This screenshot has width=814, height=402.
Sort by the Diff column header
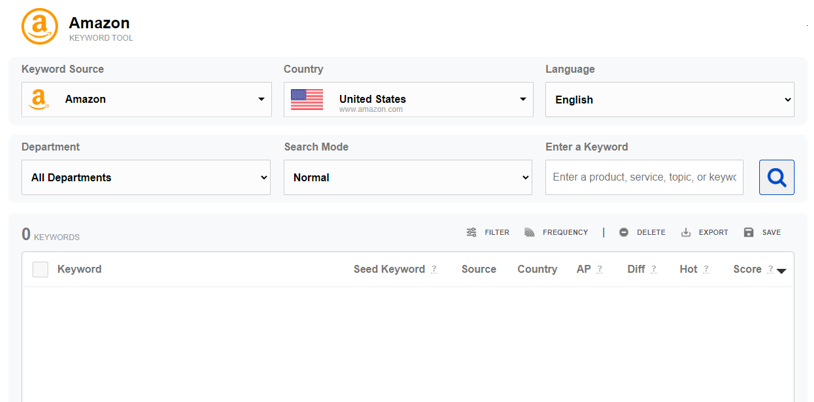point(636,269)
